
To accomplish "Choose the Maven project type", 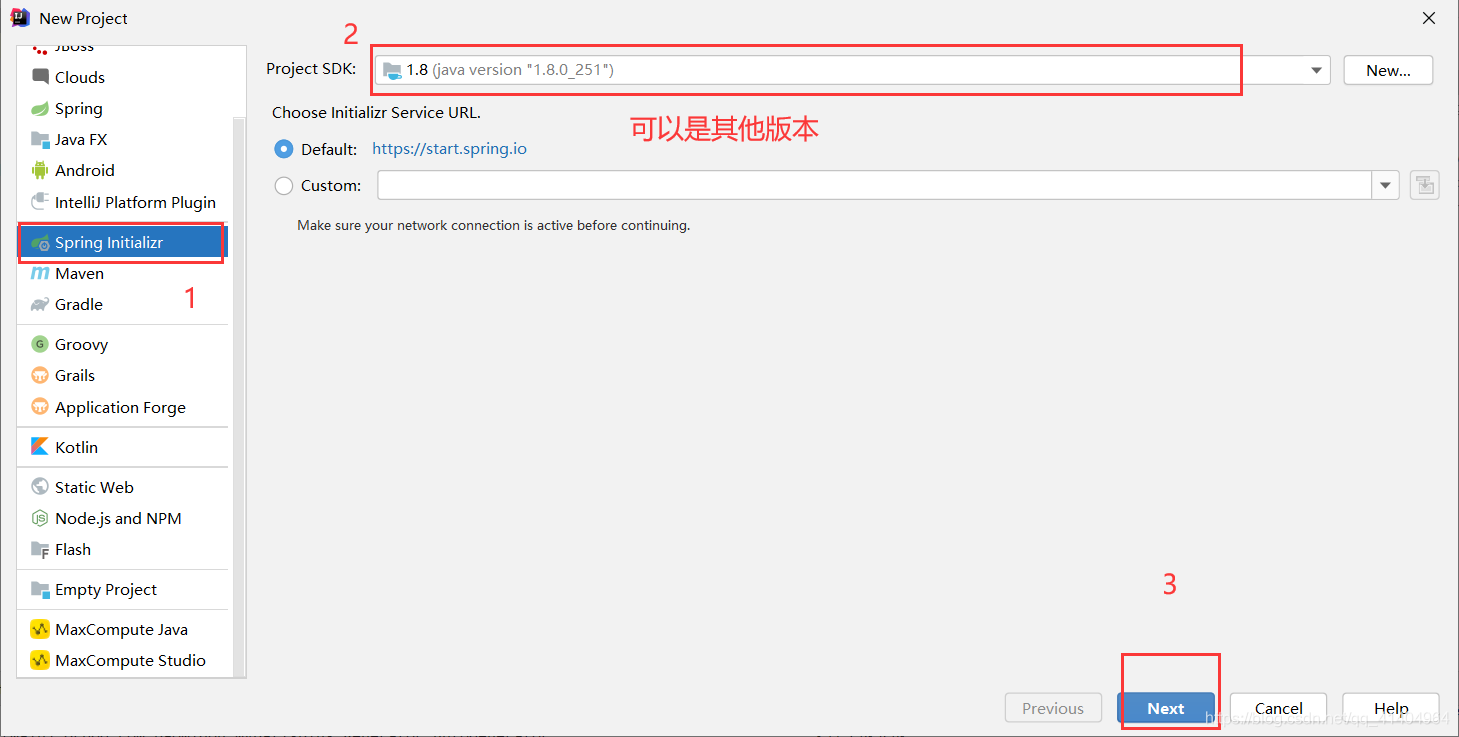I will 78,273.
